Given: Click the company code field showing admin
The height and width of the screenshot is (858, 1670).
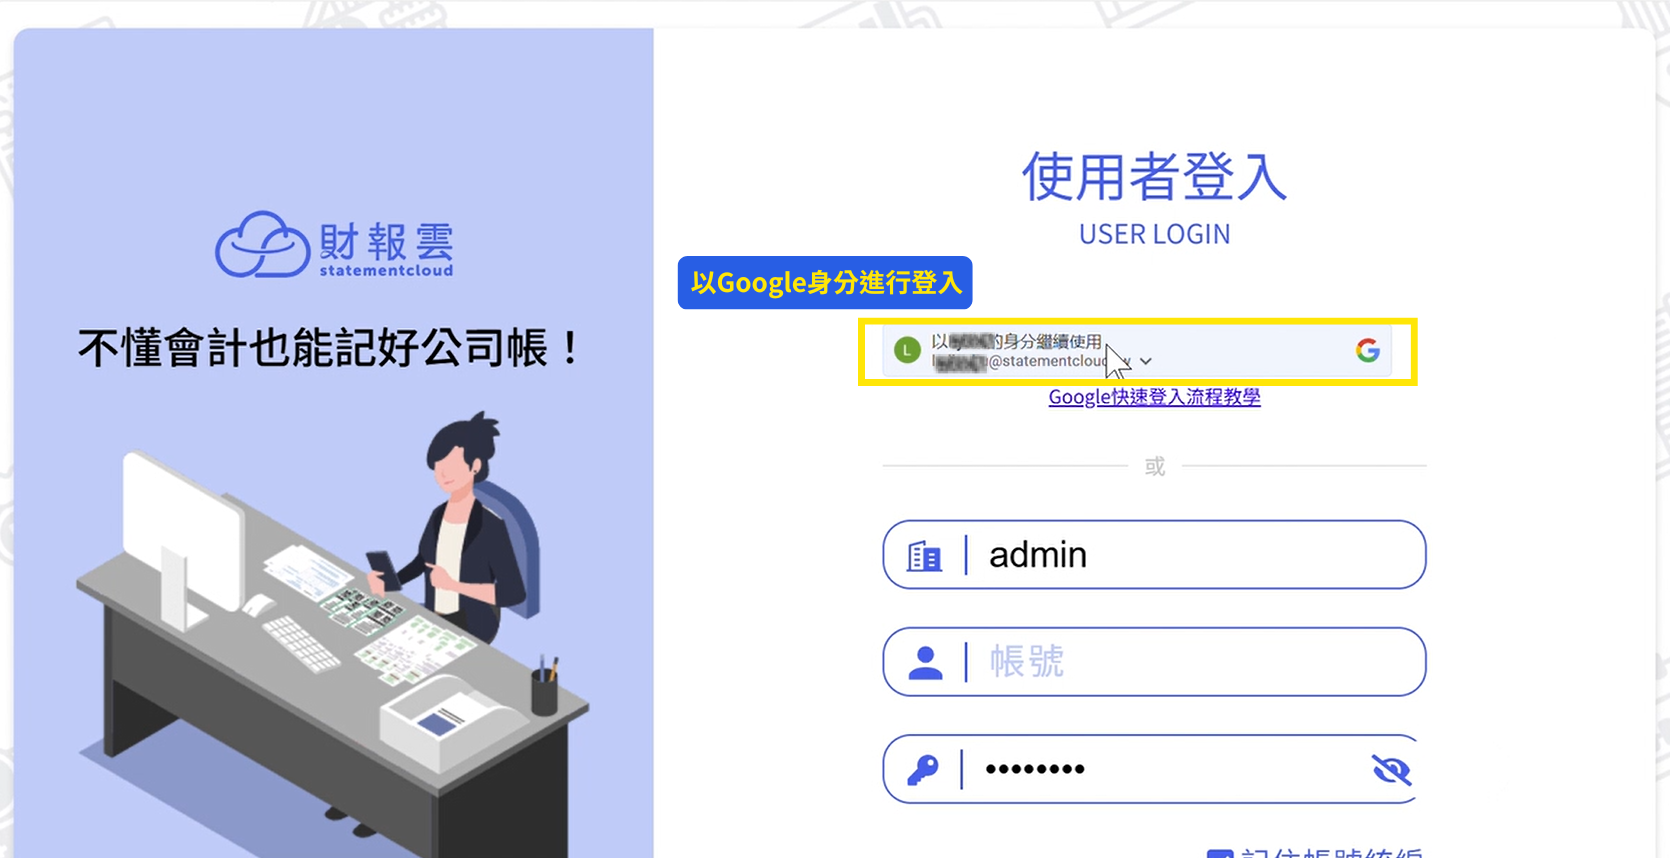Looking at the screenshot, I should pyautogui.click(x=1154, y=554).
